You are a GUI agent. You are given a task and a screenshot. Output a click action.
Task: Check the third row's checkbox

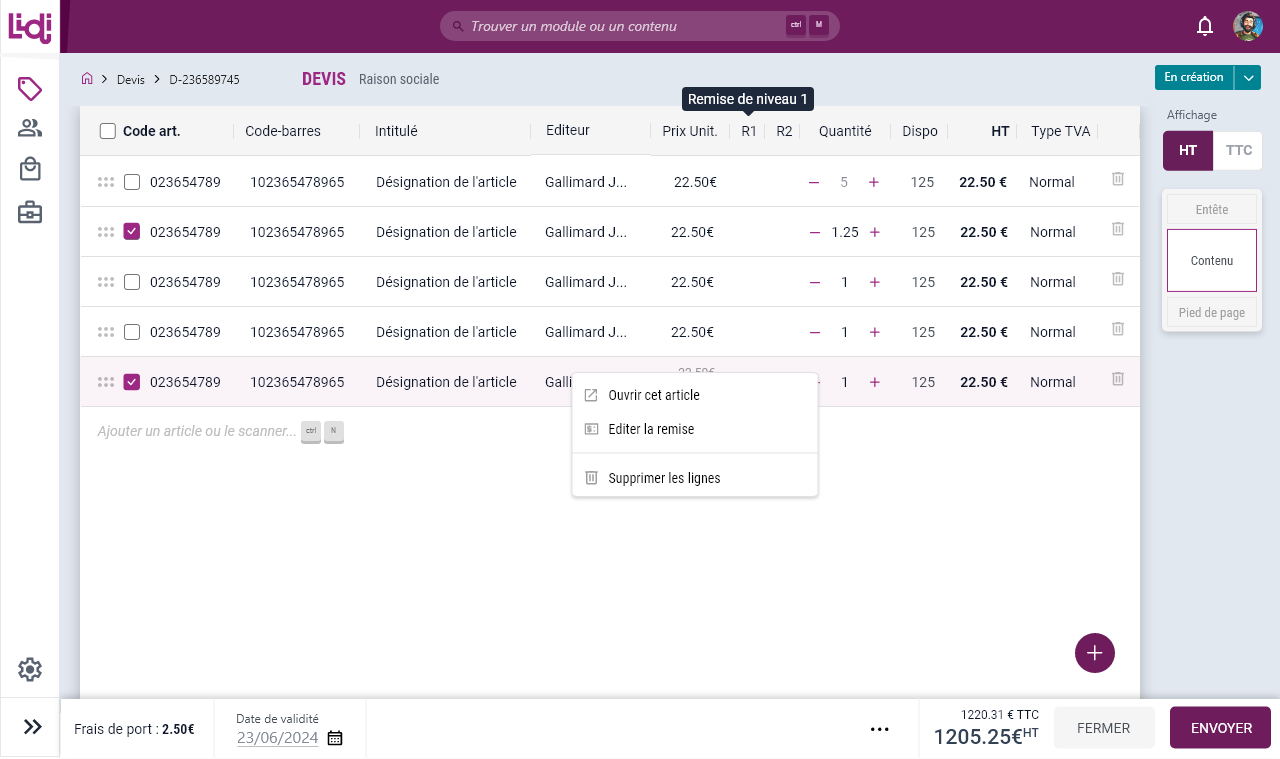click(132, 282)
